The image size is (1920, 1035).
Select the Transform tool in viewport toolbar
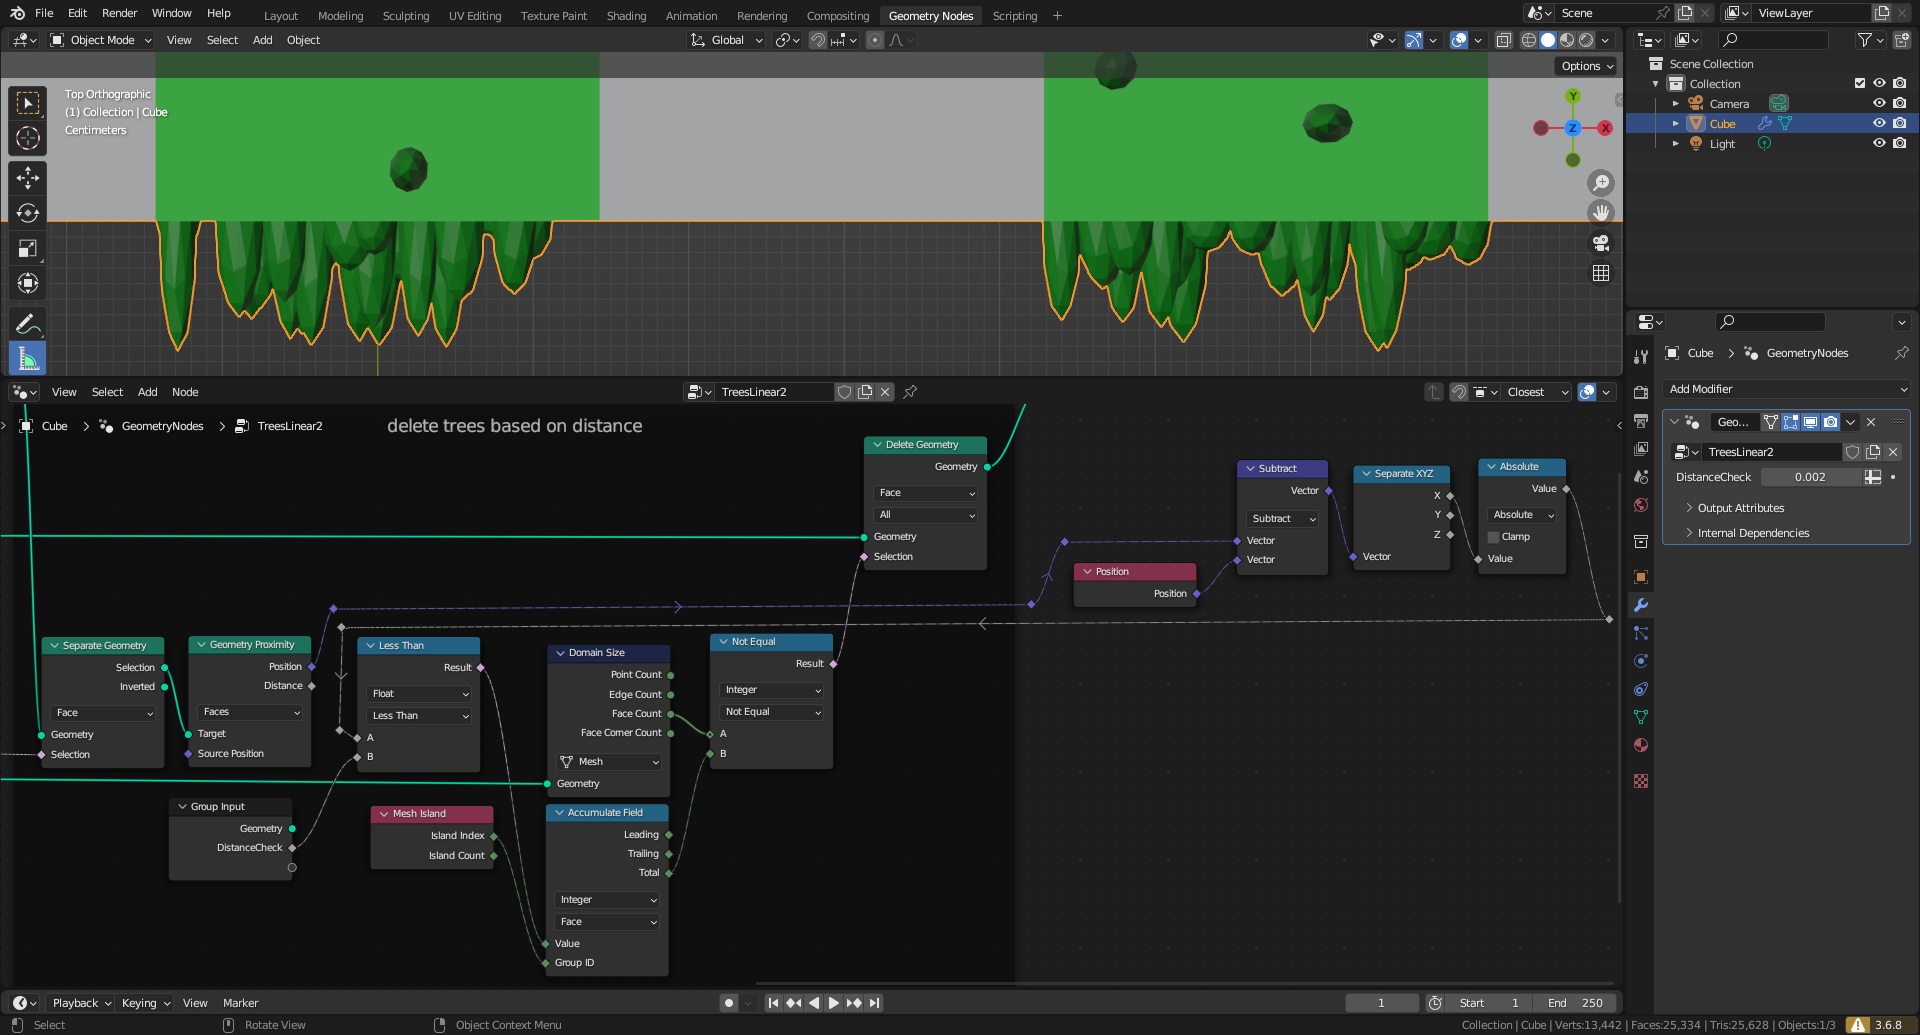(x=28, y=283)
